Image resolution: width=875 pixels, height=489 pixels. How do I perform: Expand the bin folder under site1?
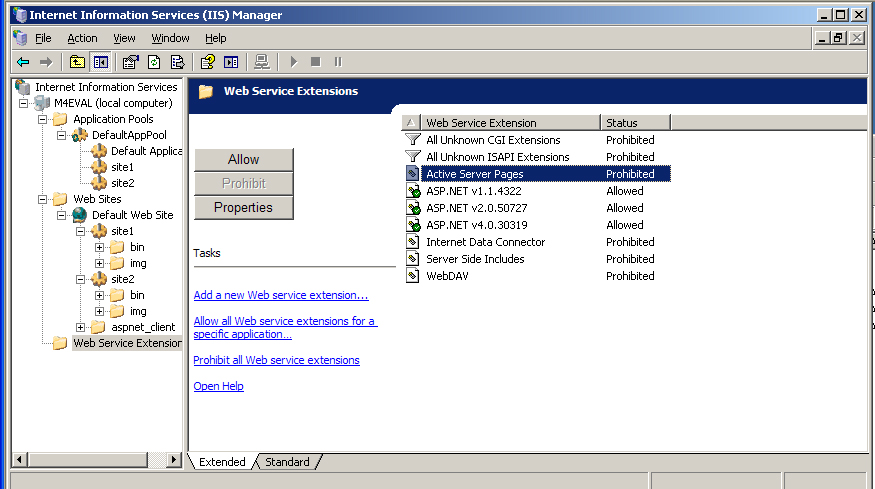pyautogui.click(x=100, y=247)
